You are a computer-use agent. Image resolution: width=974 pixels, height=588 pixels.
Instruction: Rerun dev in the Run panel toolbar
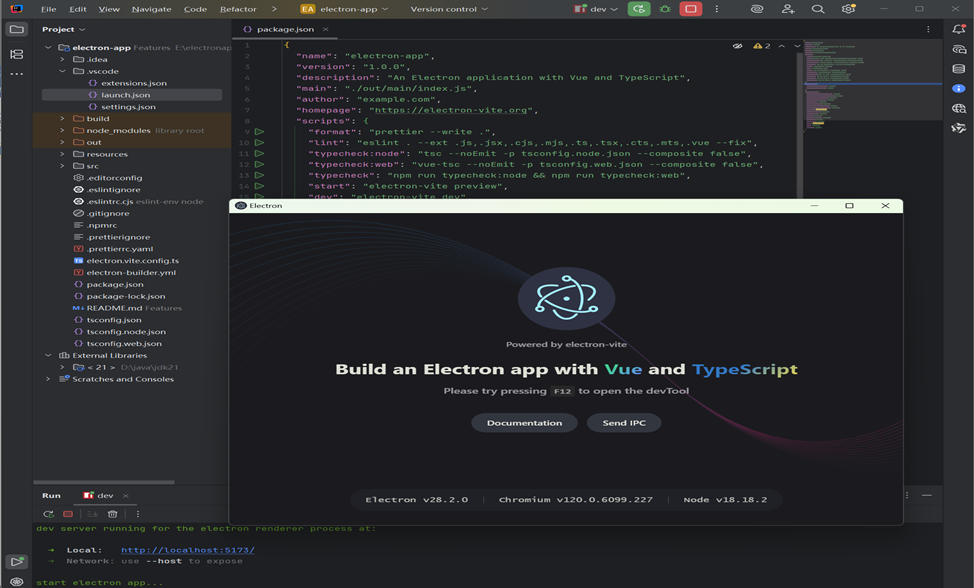[48, 514]
